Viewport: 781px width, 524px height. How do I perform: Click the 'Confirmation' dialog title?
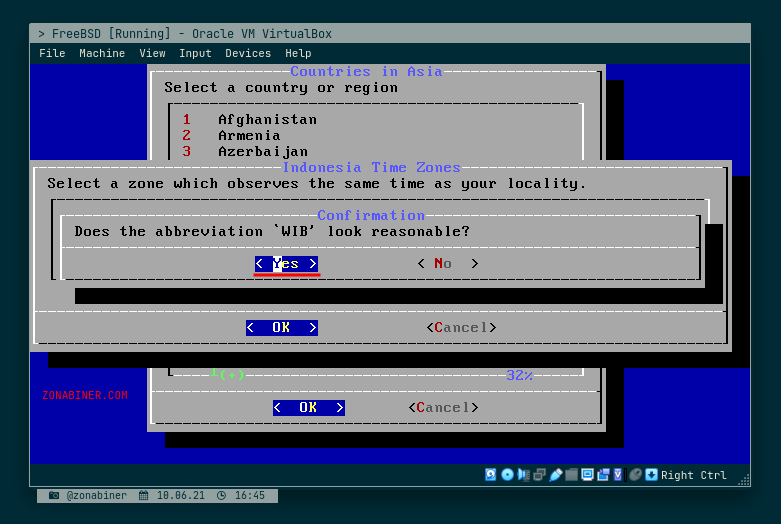371,215
